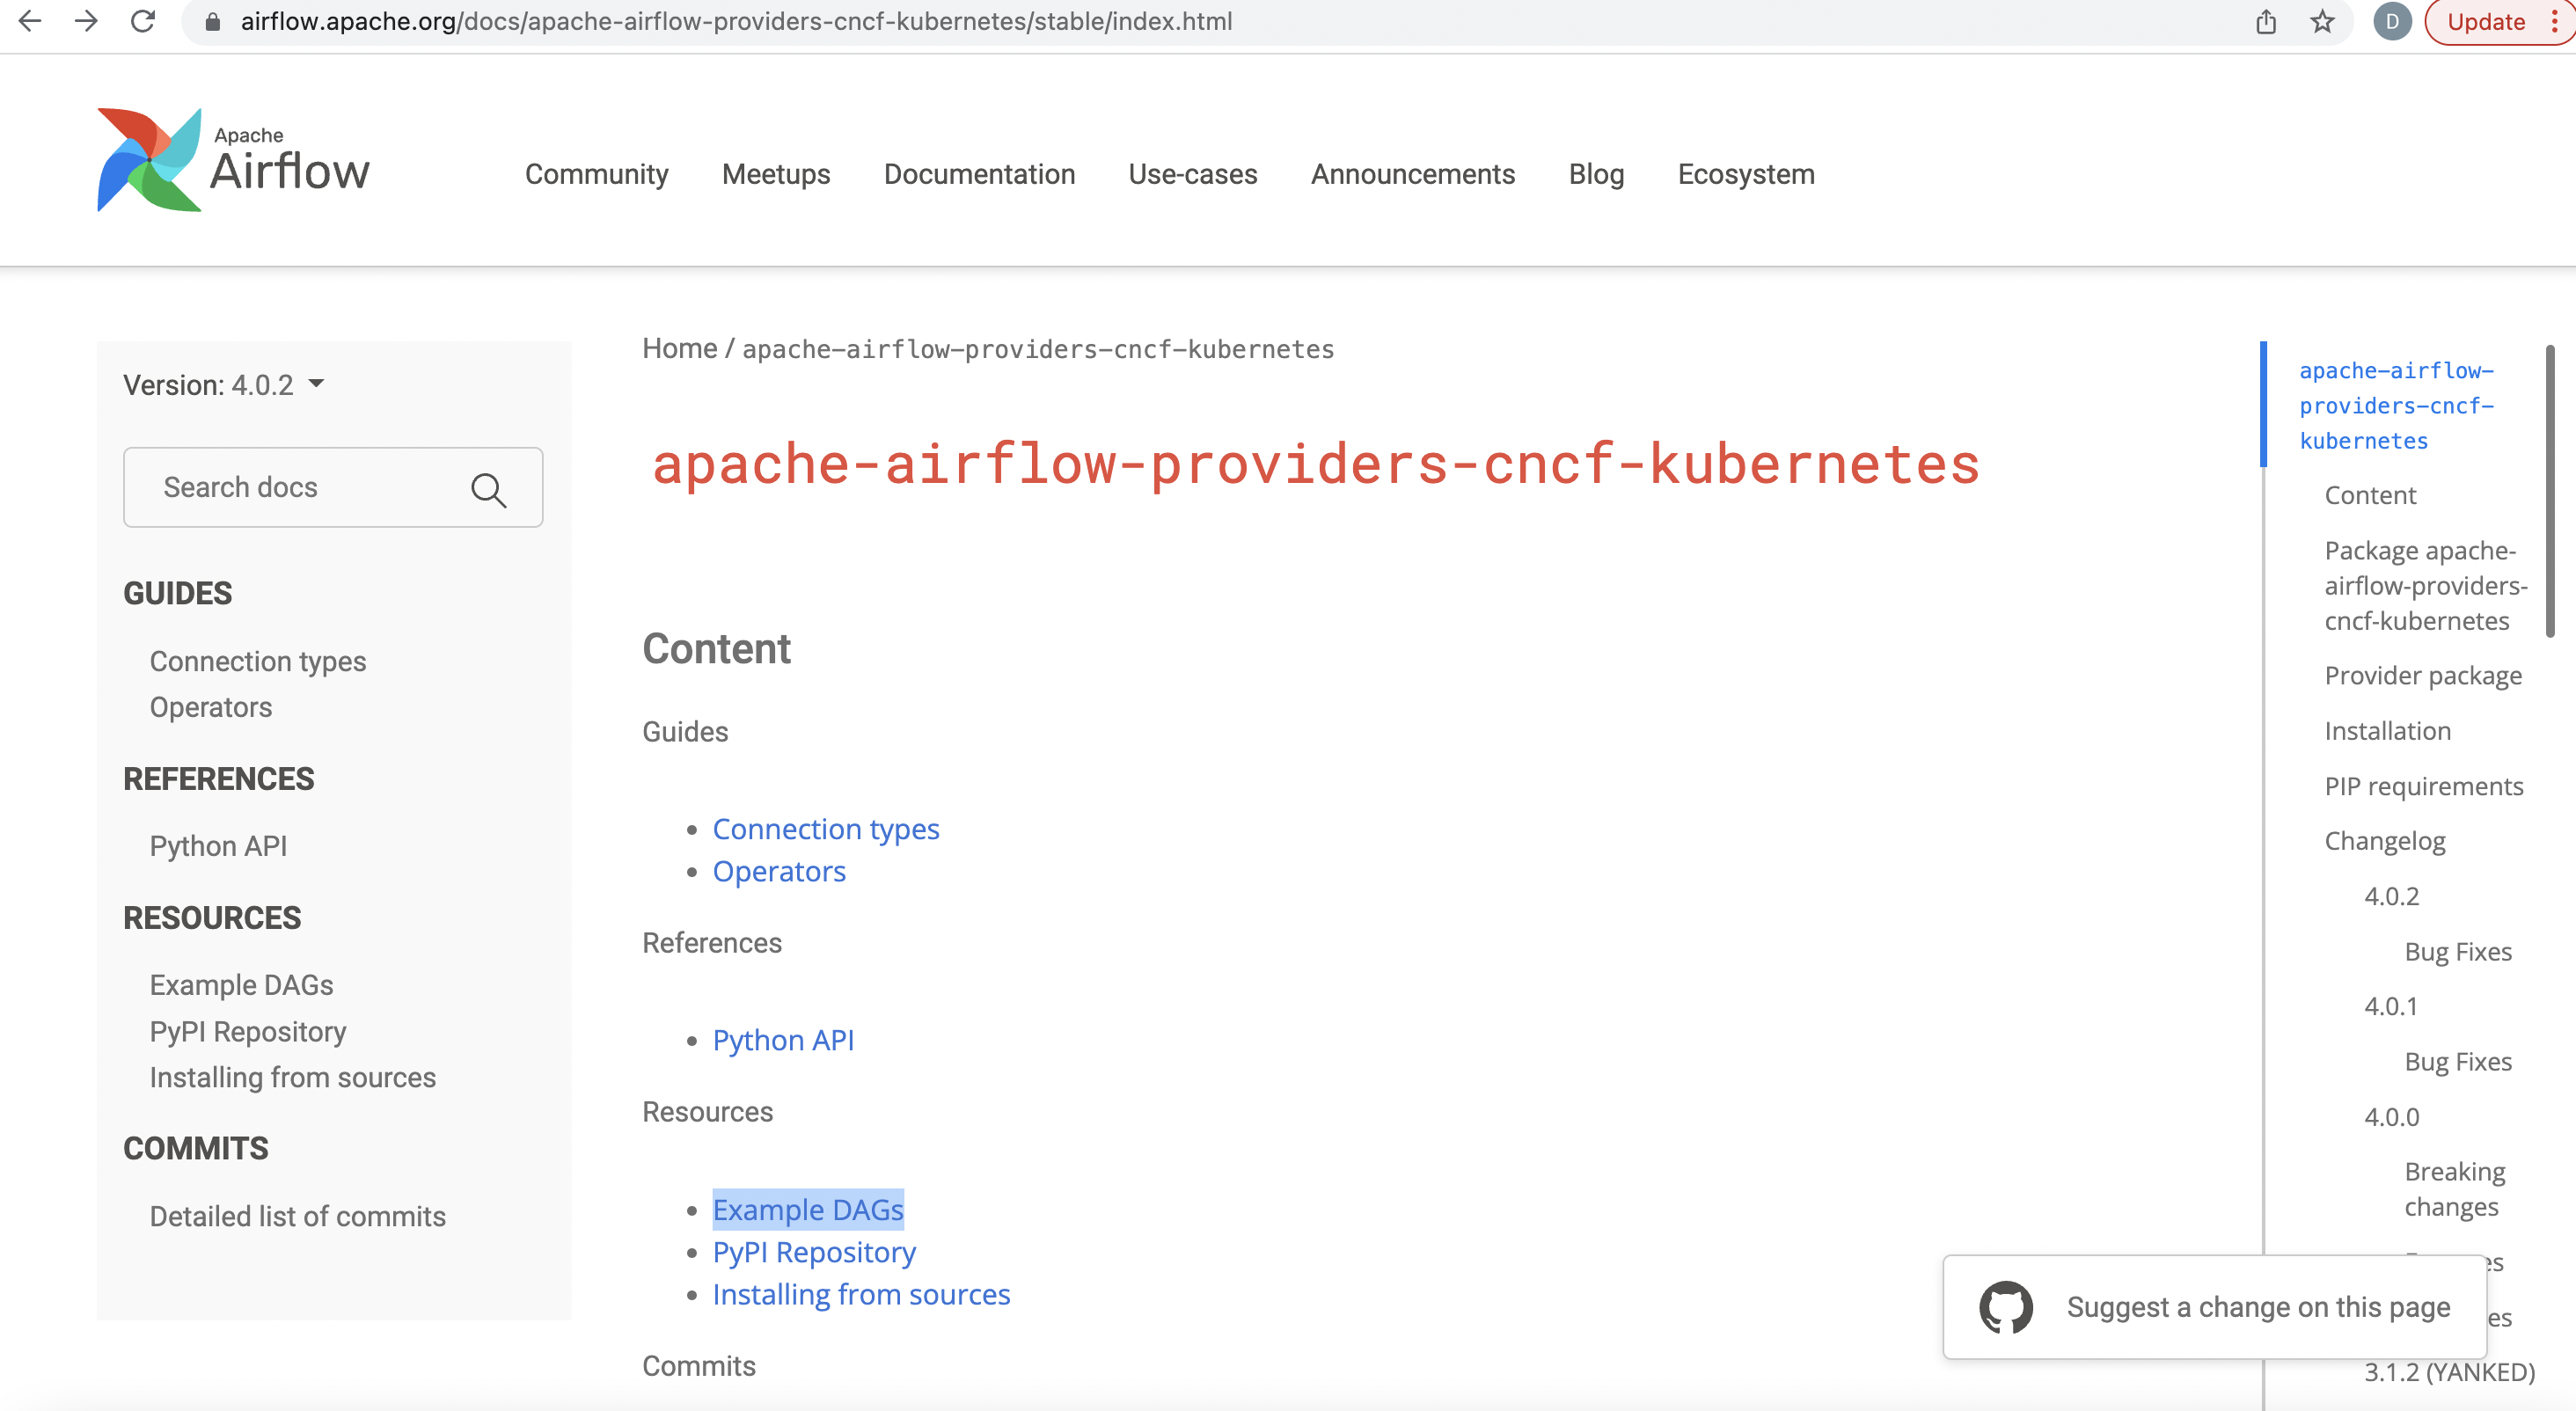Image resolution: width=2576 pixels, height=1411 pixels.
Task: Click the COMMITS sidebar heading
Action: (x=196, y=1148)
